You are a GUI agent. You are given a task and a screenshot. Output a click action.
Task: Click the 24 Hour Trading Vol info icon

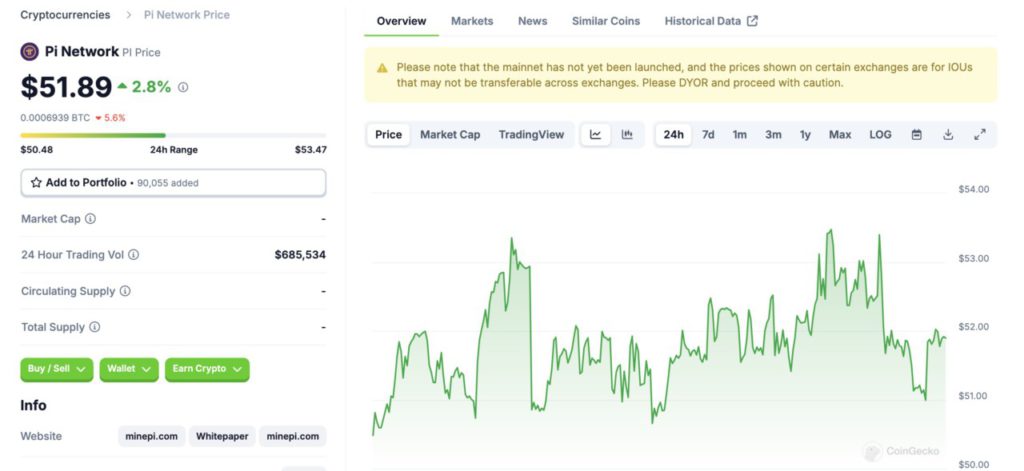134,255
